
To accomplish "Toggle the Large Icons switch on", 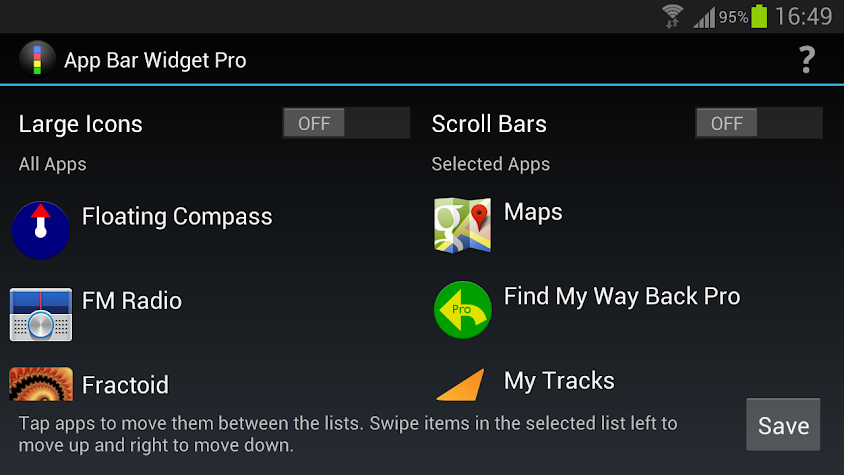I will point(346,123).
